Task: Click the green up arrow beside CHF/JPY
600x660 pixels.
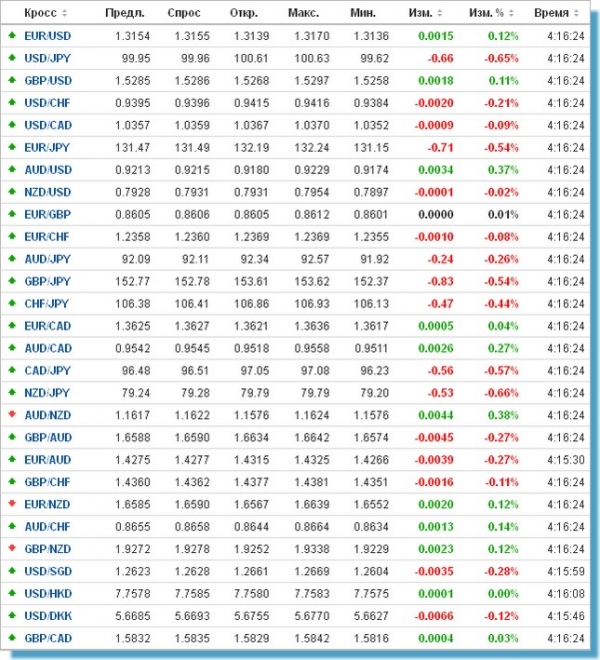Action: (x=12, y=303)
